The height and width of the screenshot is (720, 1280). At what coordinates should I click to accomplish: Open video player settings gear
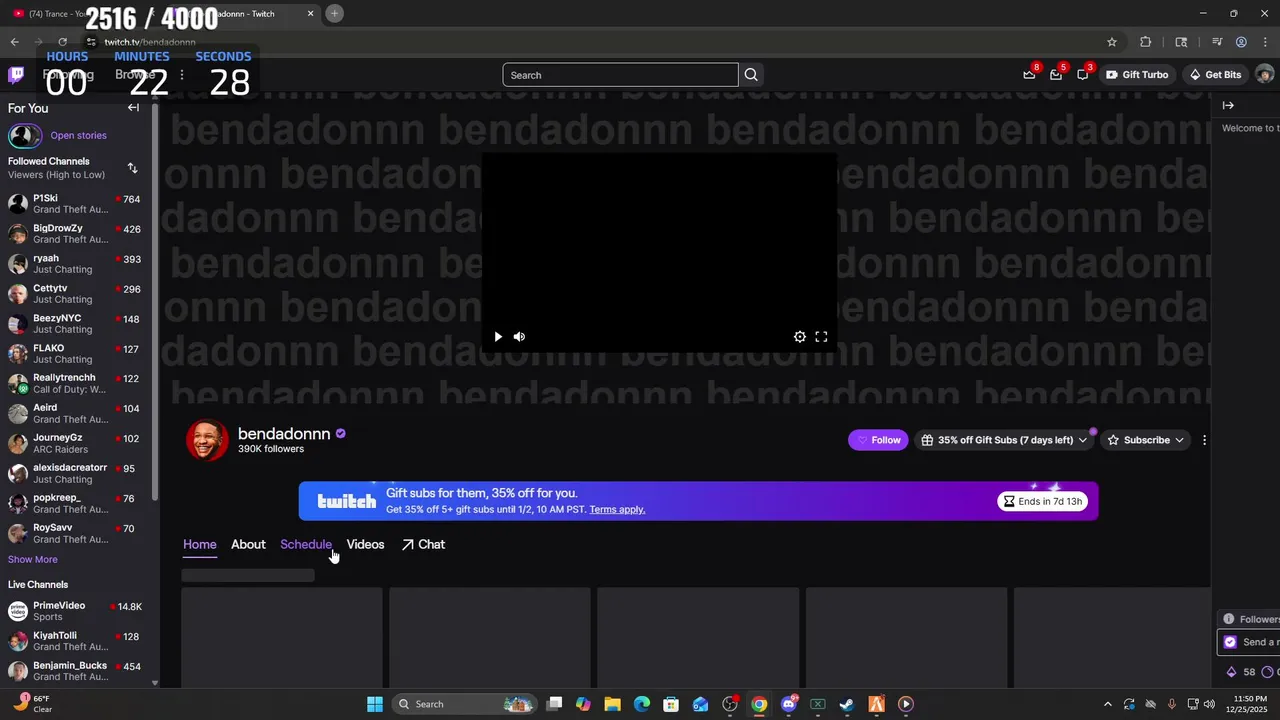pyautogui.click(x=800, y=337)
